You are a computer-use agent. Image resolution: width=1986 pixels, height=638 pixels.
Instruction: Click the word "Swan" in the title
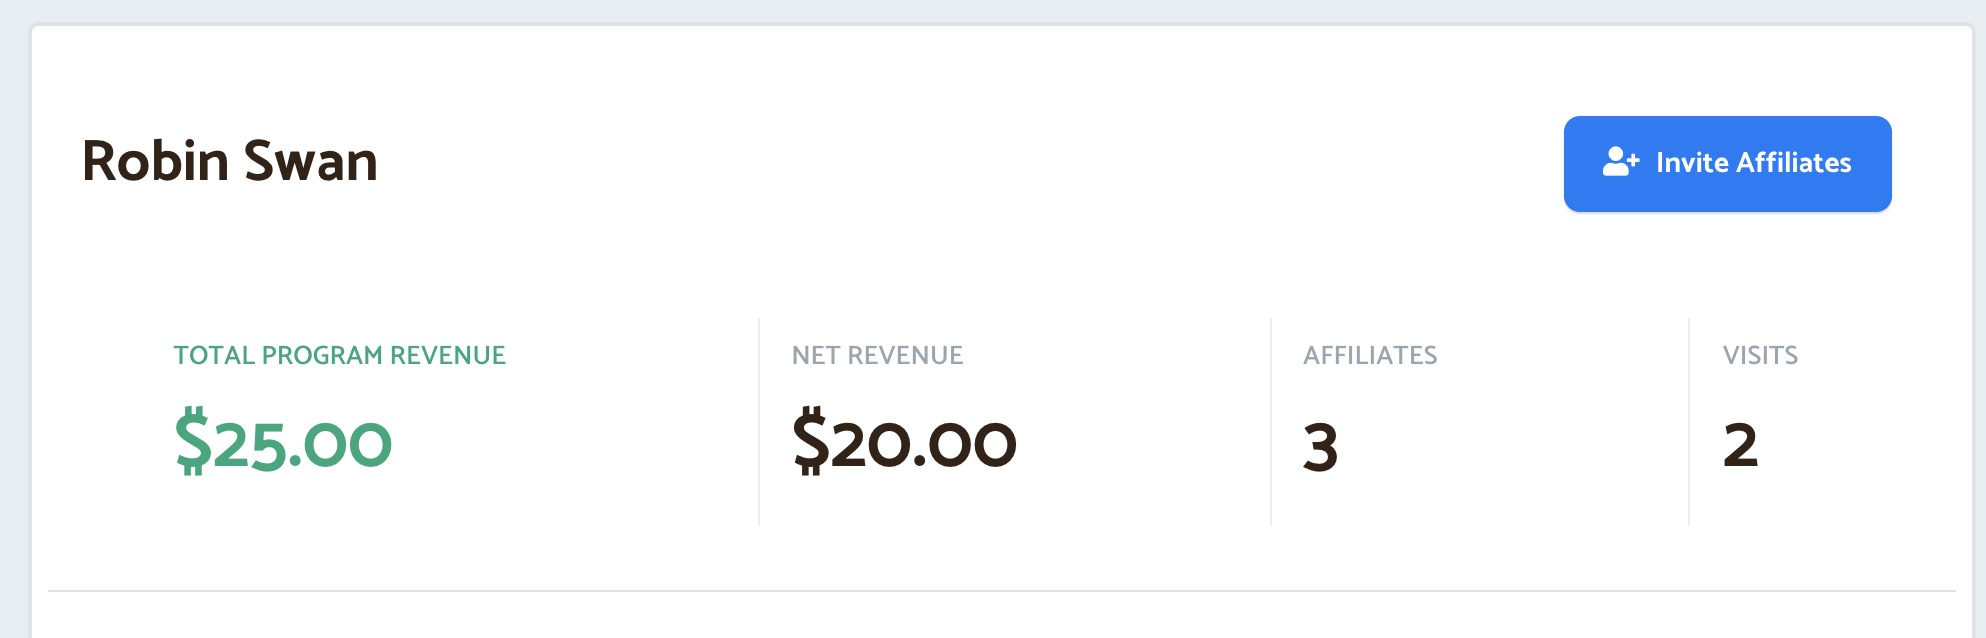point(310,162)
